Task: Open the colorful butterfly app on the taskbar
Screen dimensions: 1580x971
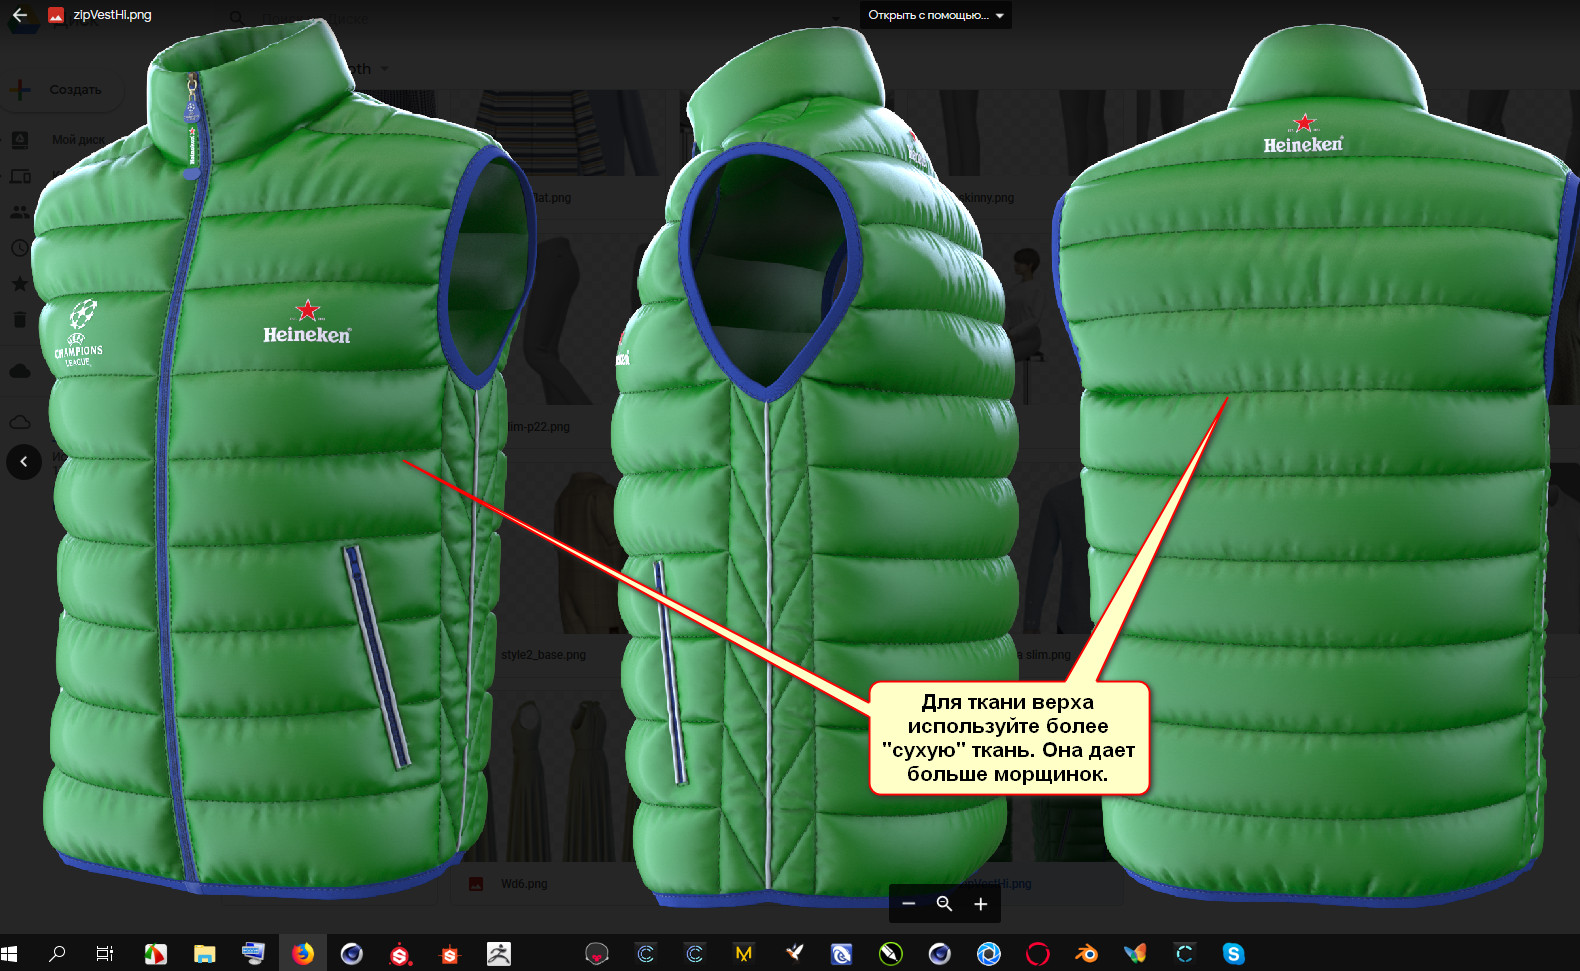Action: click(x=1135, y=954)
